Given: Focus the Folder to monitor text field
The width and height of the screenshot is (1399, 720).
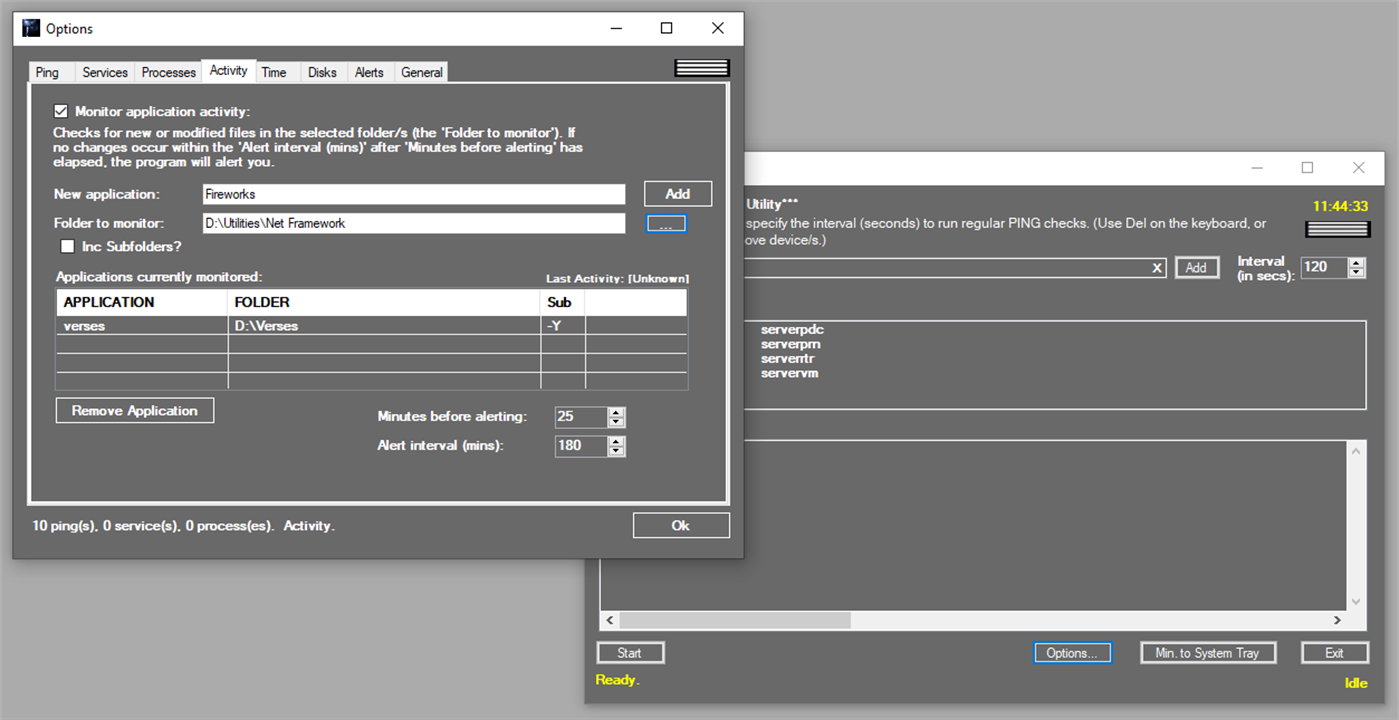Looking at the screenshot, I should pyautogui.click(x=413, y=223).
